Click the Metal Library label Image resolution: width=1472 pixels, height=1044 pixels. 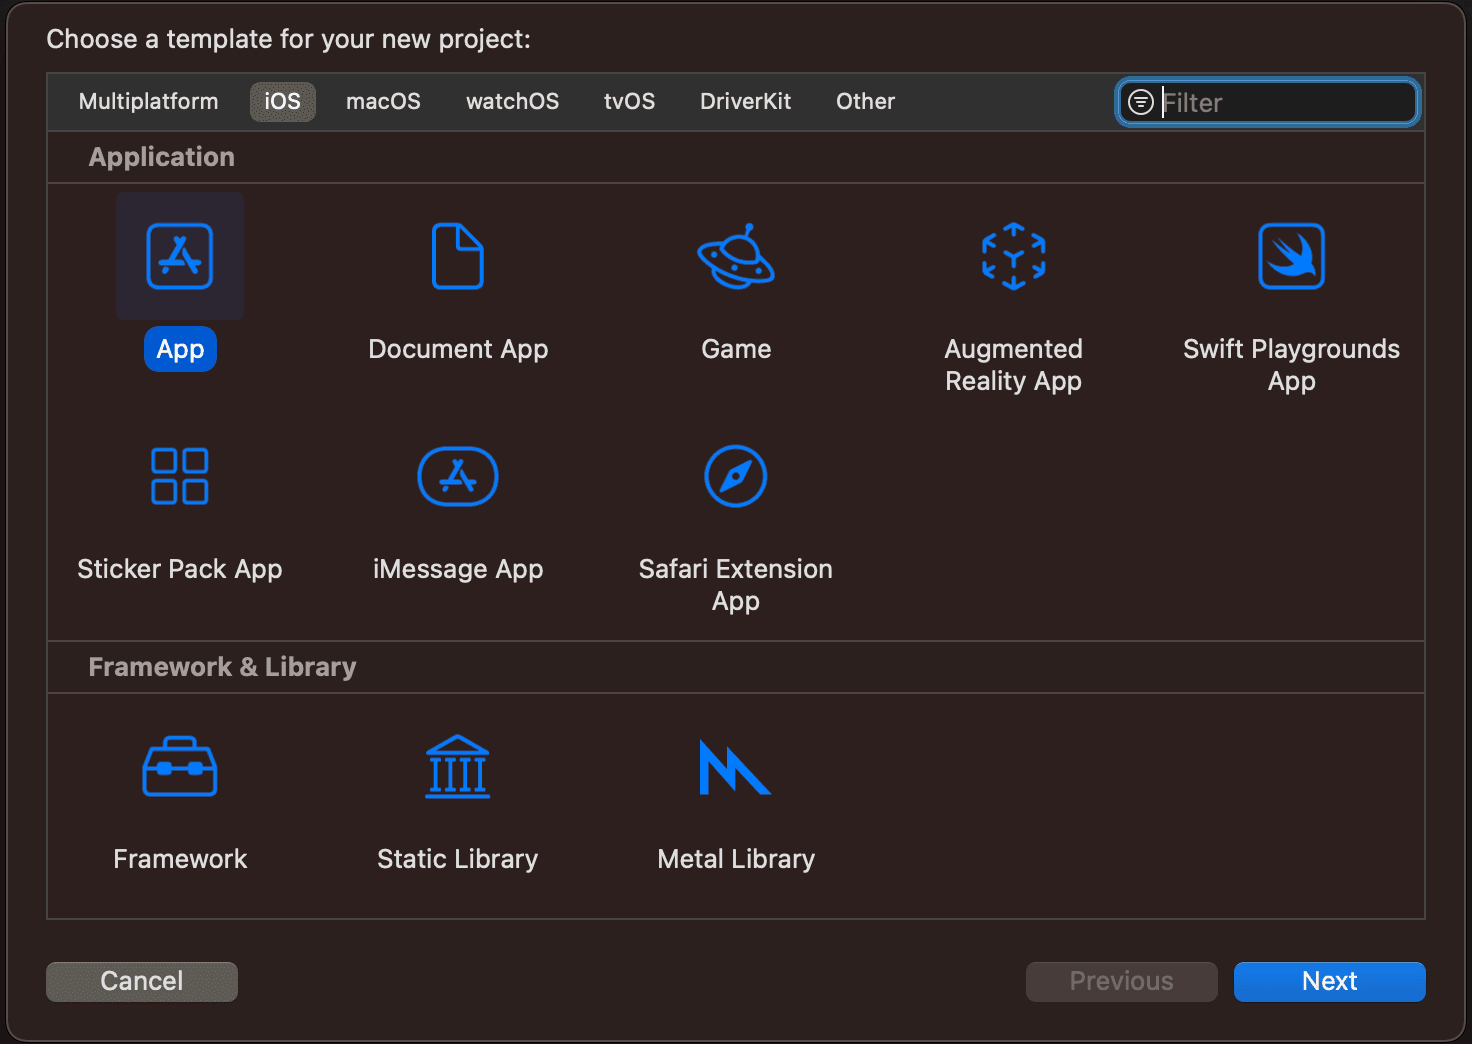coord(736,859)
